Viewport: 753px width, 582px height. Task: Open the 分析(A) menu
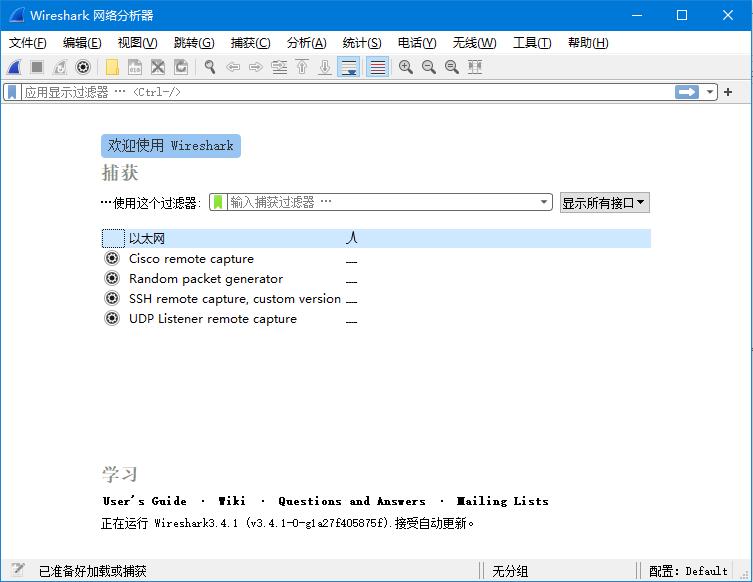point(306,43)
